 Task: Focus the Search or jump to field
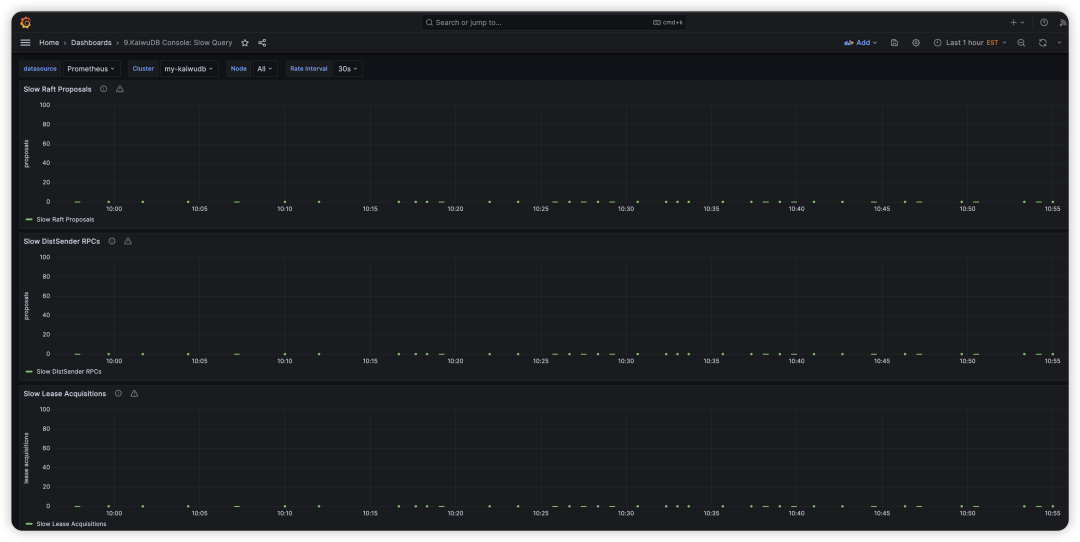(x=554, y=23)
